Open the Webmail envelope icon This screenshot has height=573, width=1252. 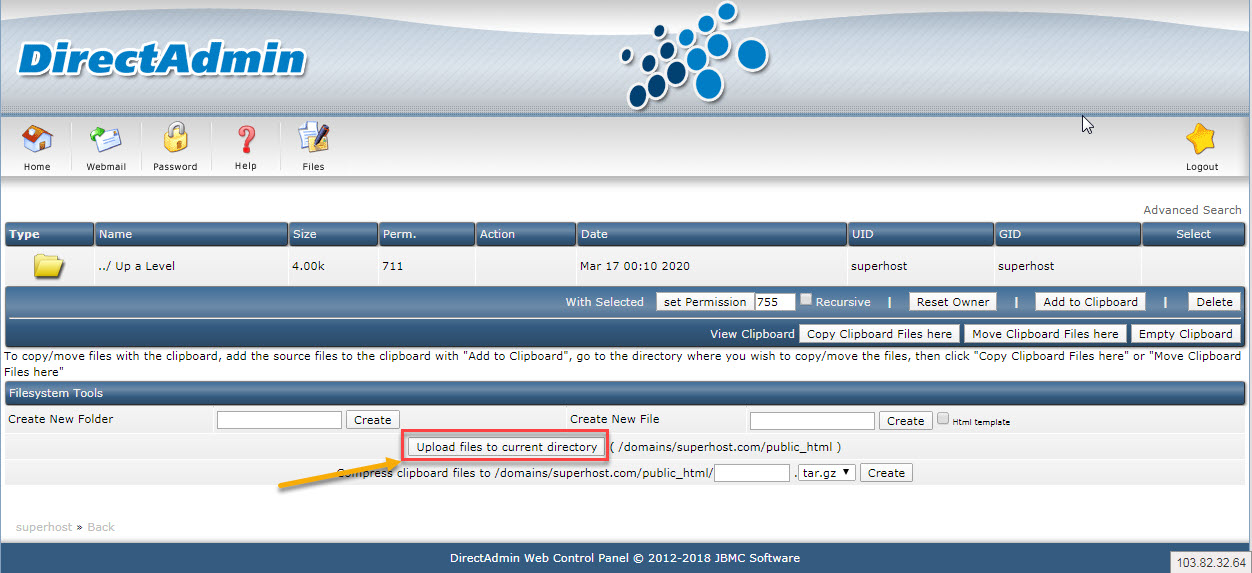tap(106, 140)
